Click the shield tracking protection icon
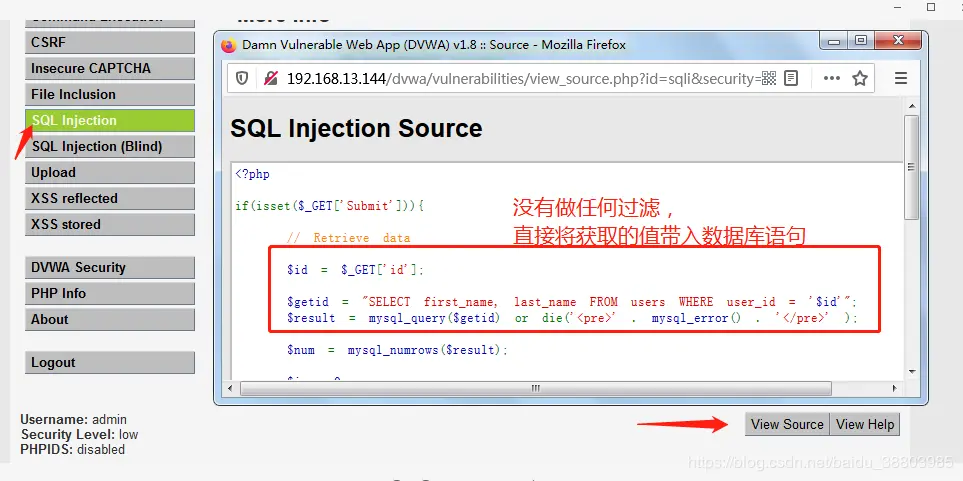 click(242, 79)
